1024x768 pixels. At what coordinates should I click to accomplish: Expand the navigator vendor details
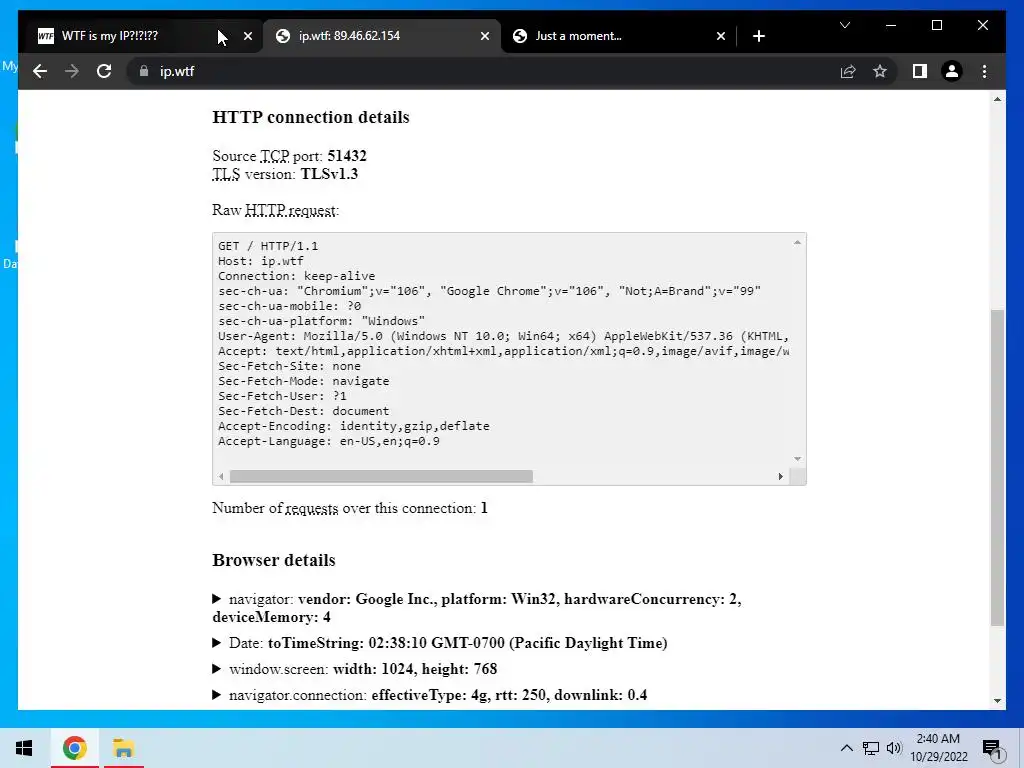[x=217, y=599]
